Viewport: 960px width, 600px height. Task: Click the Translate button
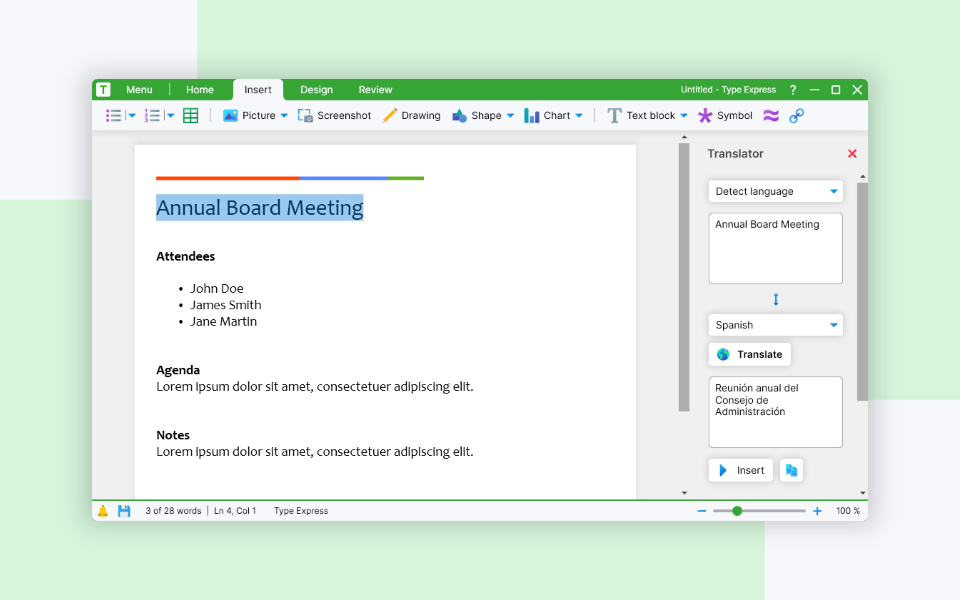[x=750, y=354]
